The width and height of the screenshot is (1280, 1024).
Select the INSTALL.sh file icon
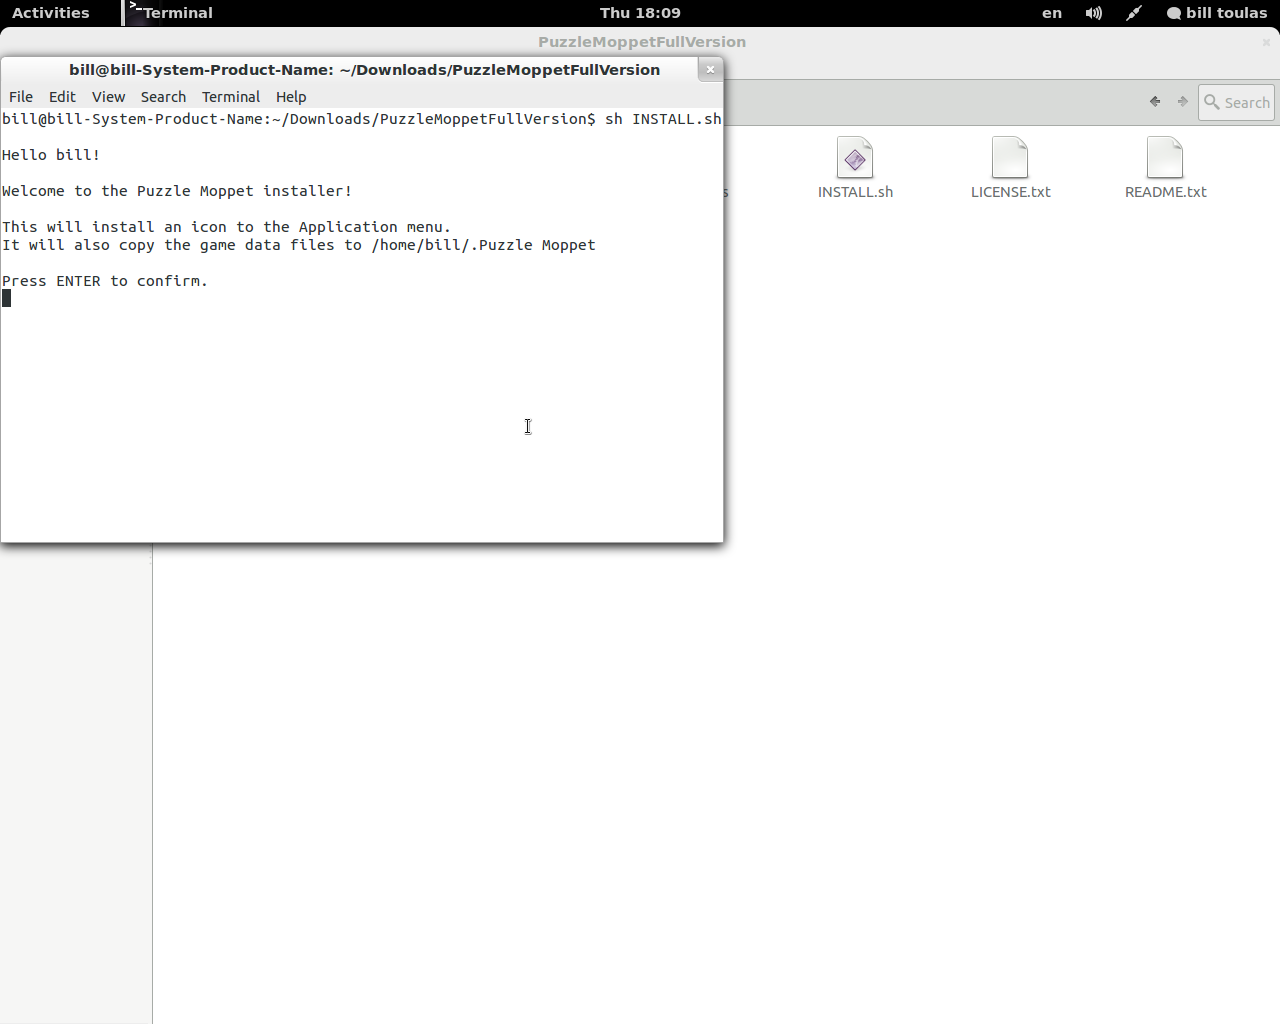855,158
